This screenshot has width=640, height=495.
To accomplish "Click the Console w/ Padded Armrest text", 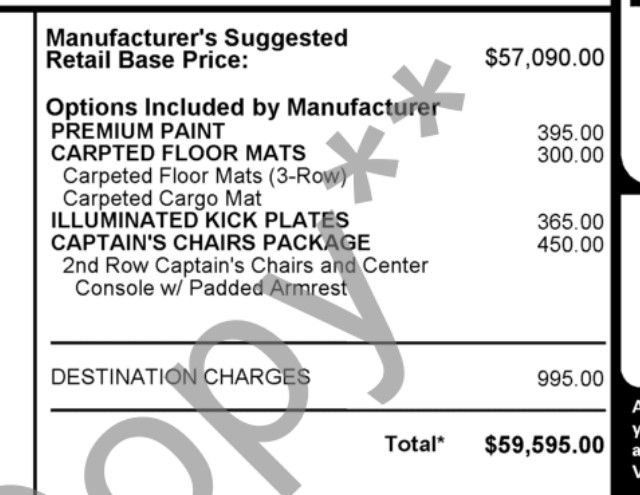I will (x=211, y=288).
